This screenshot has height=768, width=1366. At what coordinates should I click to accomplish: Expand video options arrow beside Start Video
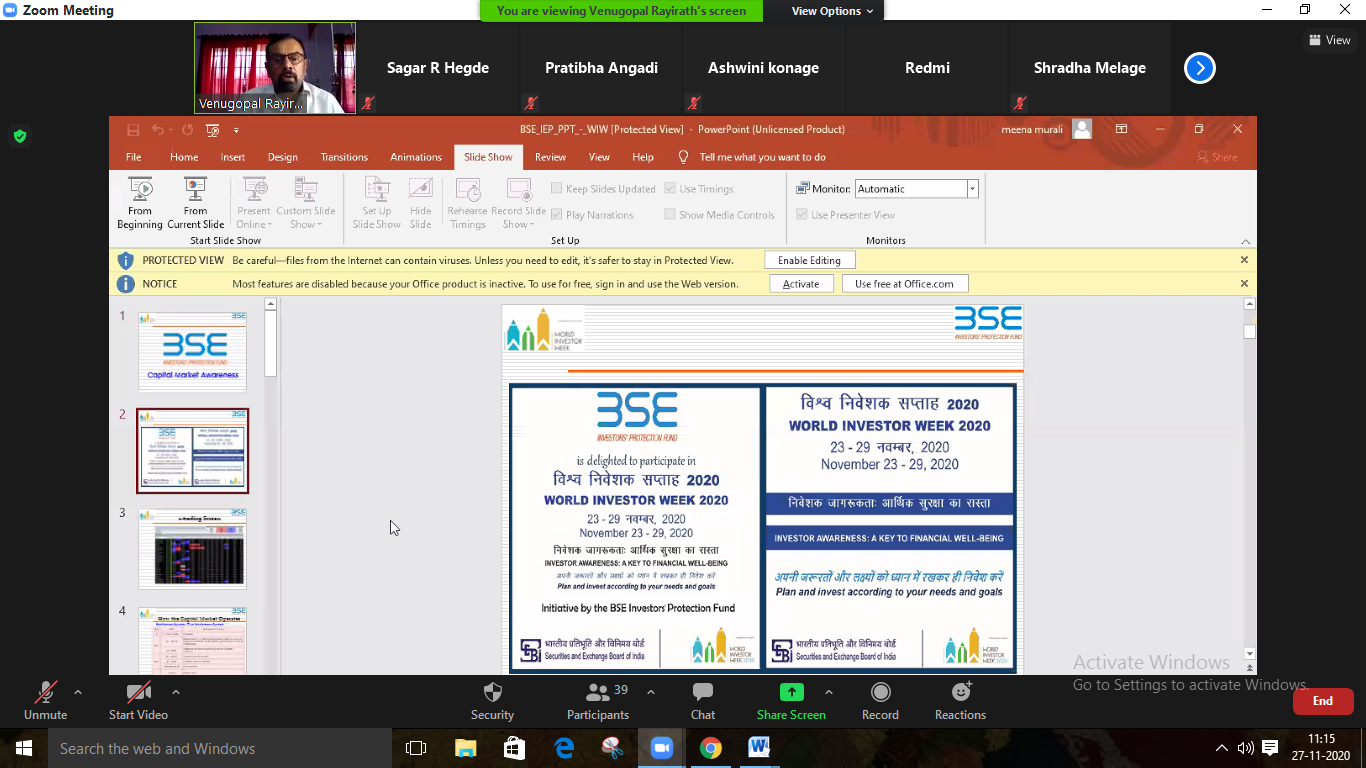click(176, 692)
